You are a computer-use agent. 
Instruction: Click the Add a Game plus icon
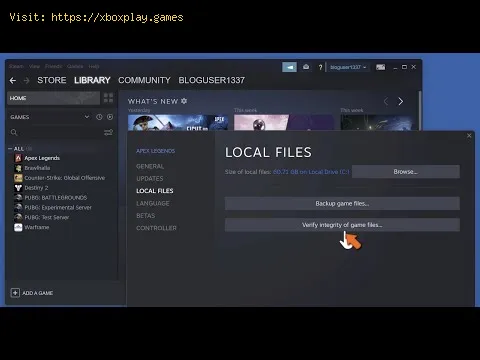[x=15, y=293]
